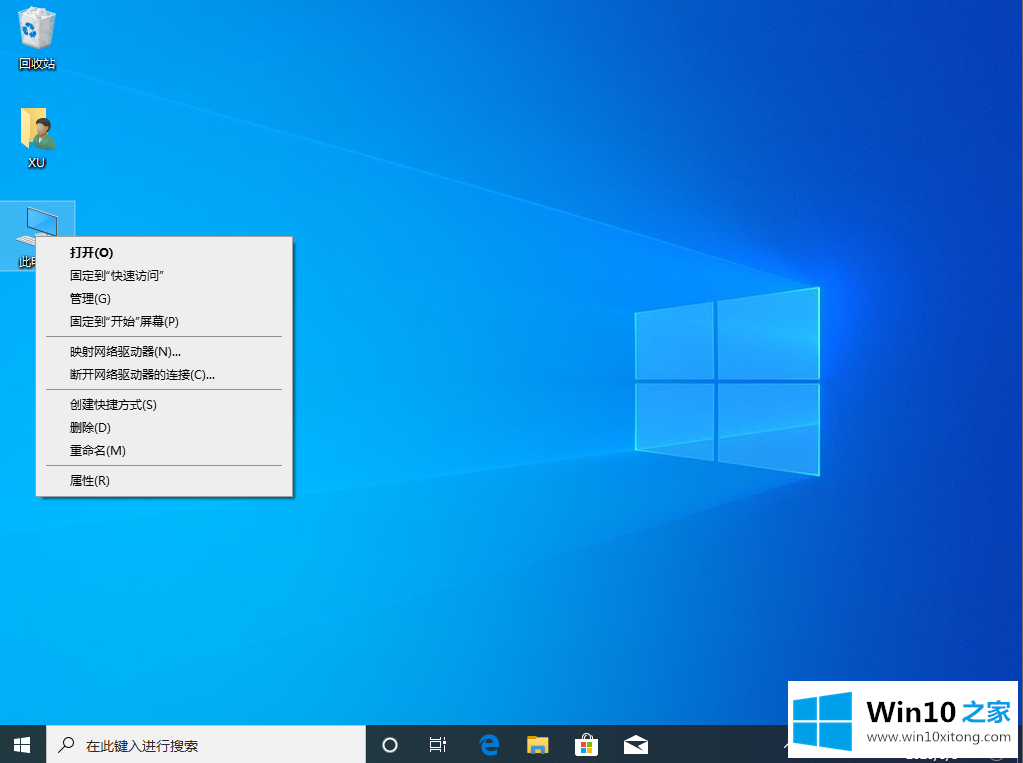This screenshot has width=1023, height=763.
Task: Click the taskbar search input box
Action: point(208,745)
